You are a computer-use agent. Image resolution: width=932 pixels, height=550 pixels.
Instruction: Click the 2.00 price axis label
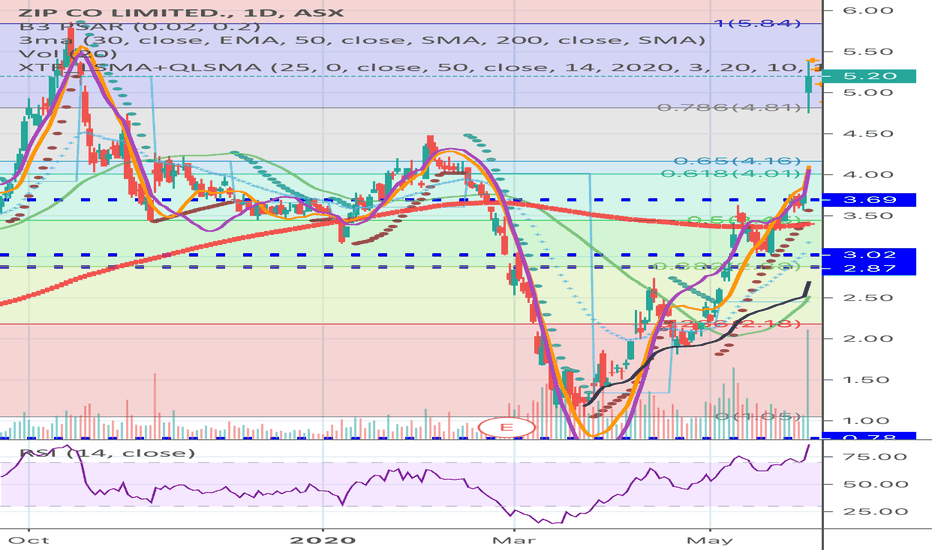point(868,338)
